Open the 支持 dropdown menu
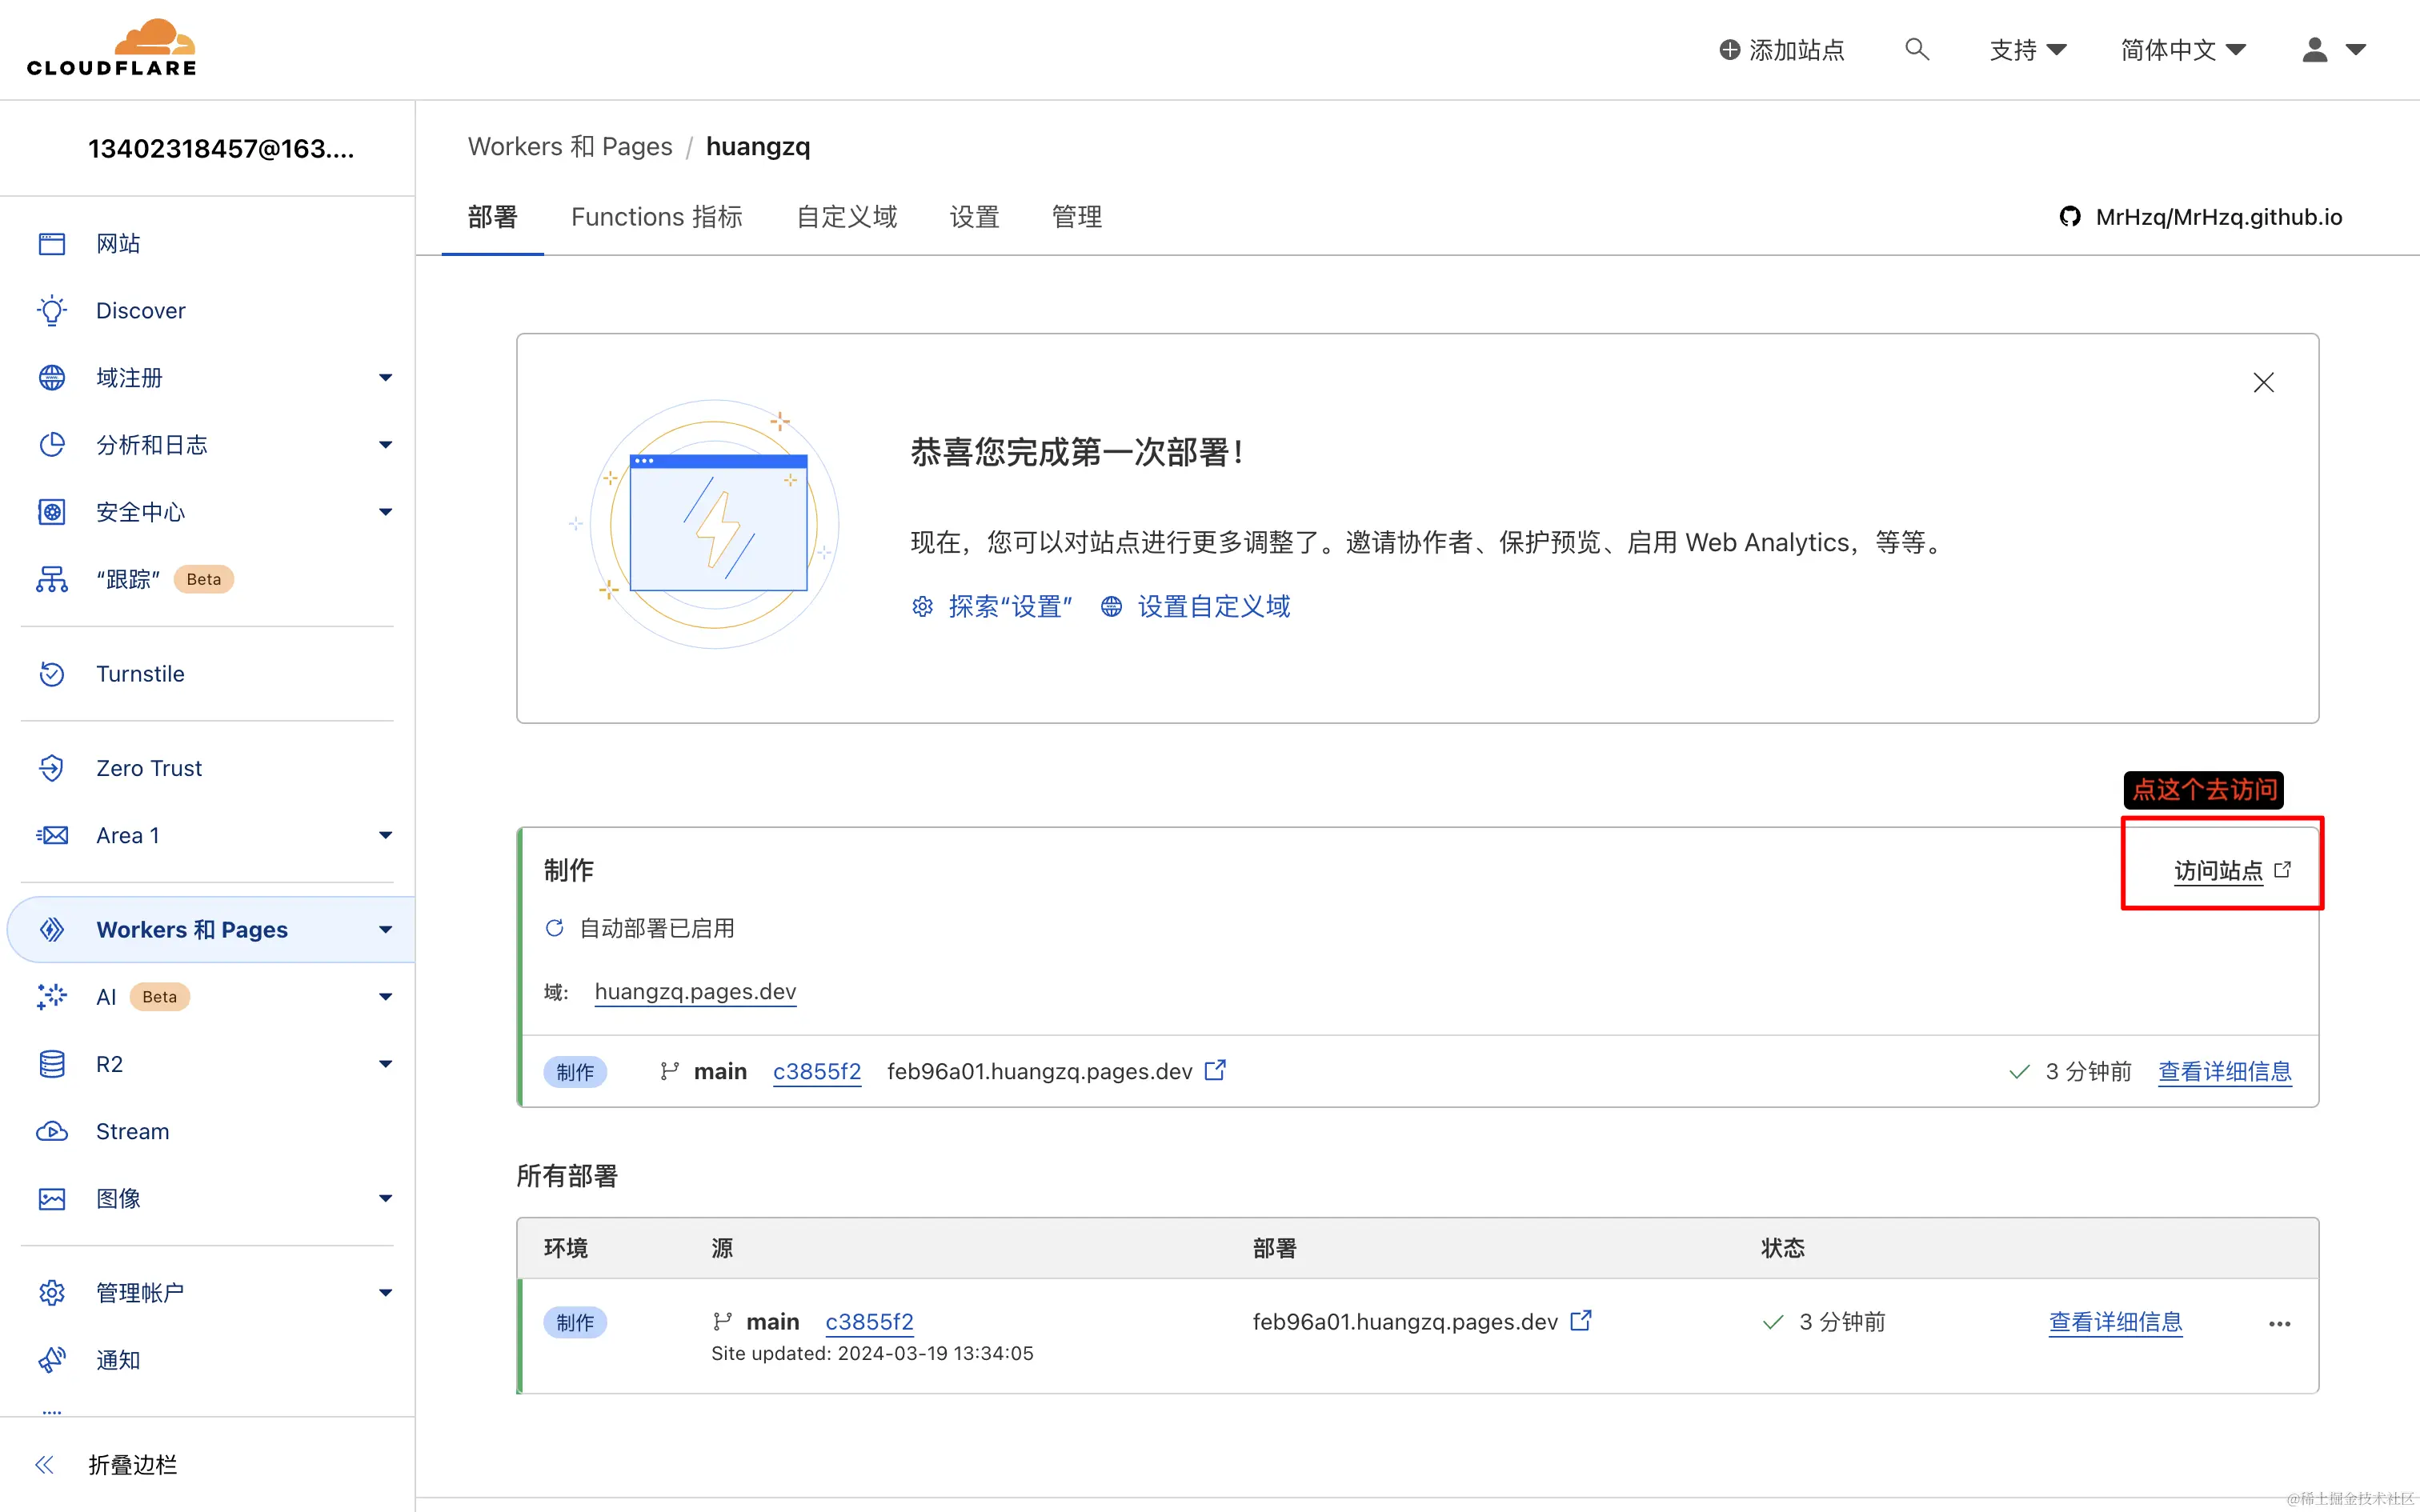 coord(2028,49)
